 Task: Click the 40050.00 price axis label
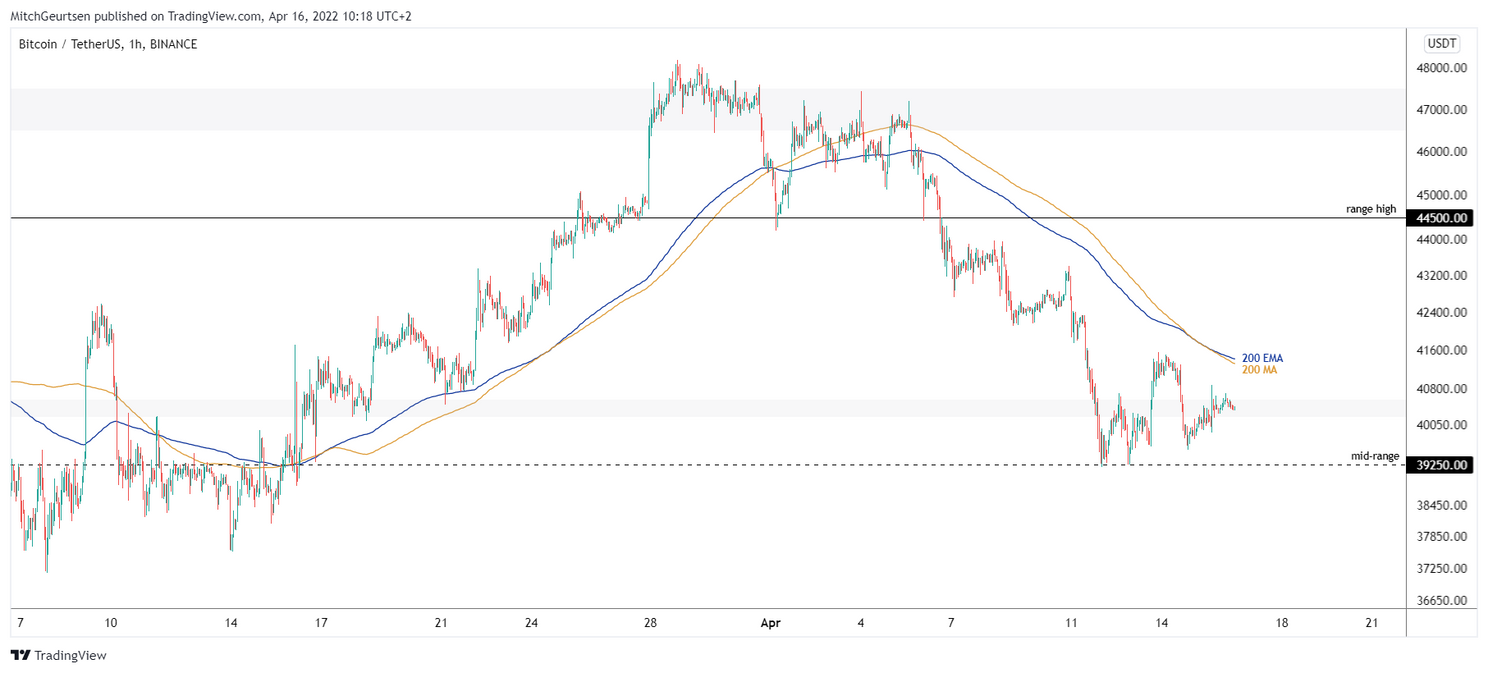pyautogui.click(x=1443, y=425)
